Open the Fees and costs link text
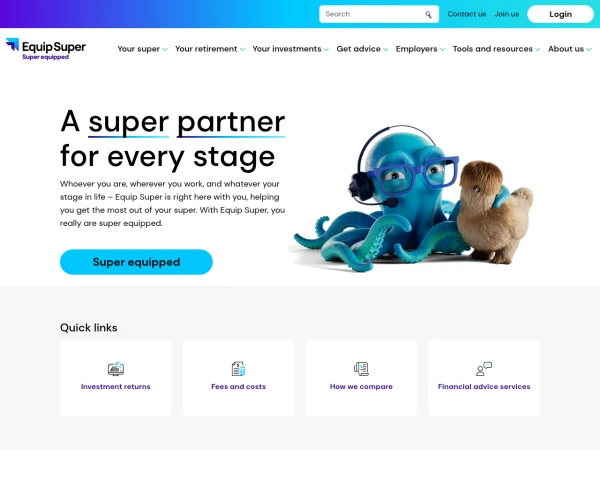This screenshot has height=480, width=600. (x=238, y=387)
